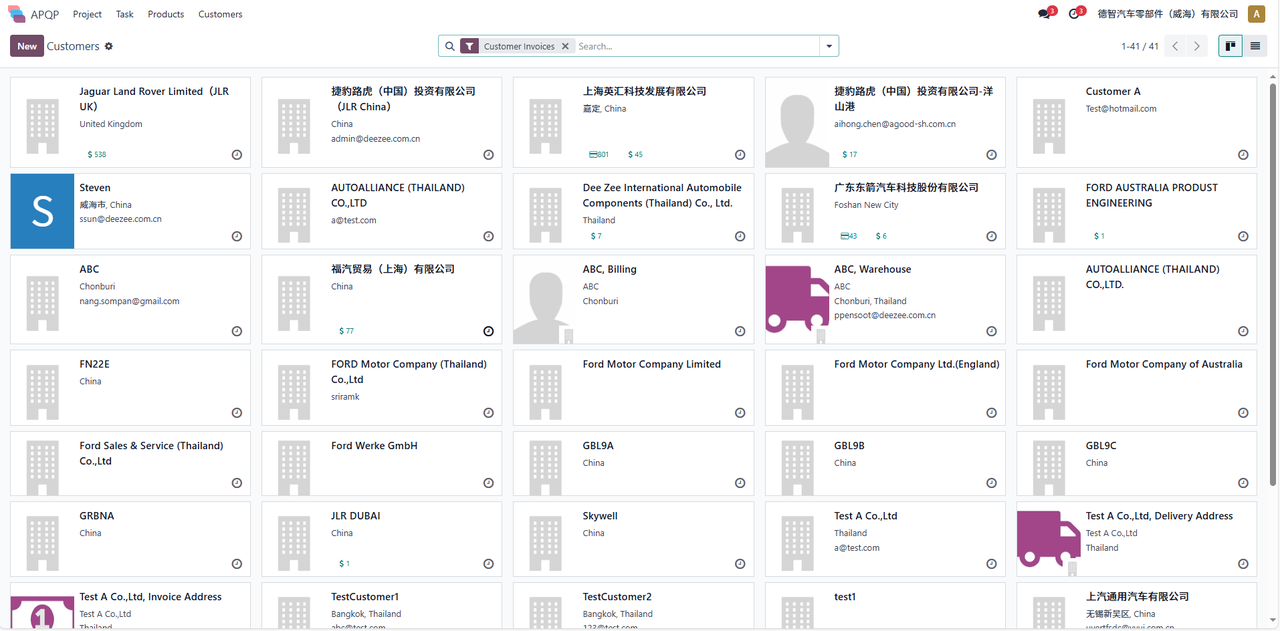Click into the Search input field

point(695,46)
